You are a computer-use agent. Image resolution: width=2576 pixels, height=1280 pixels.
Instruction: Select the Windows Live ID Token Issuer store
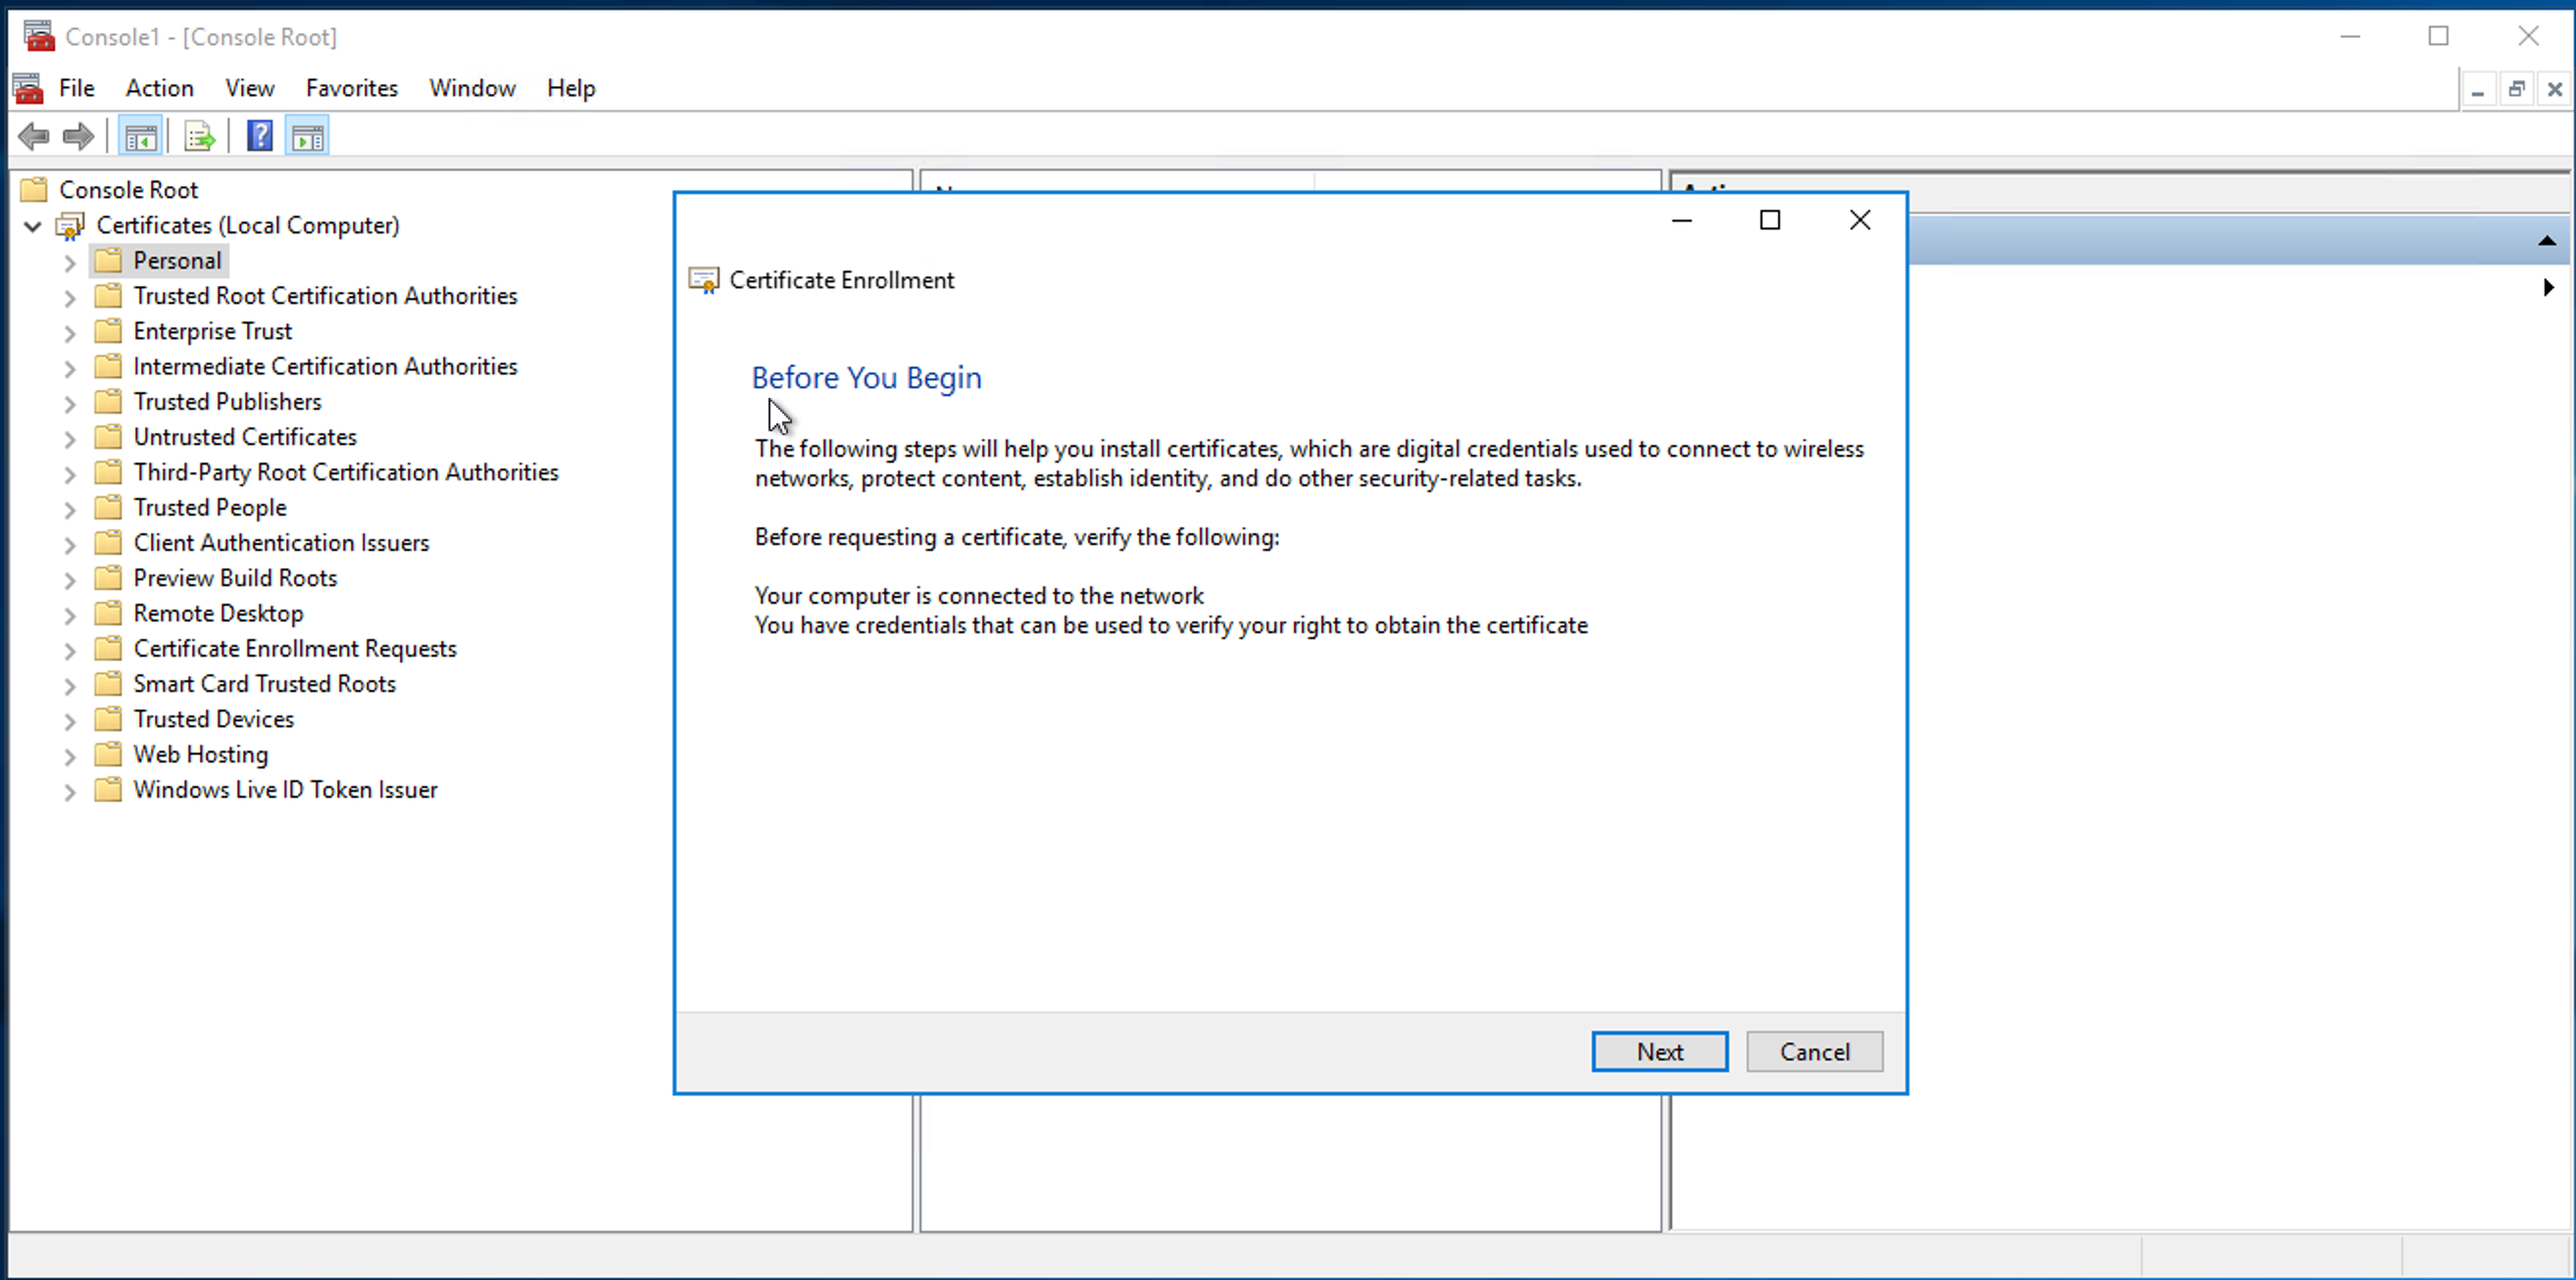[x=285, y=789]
